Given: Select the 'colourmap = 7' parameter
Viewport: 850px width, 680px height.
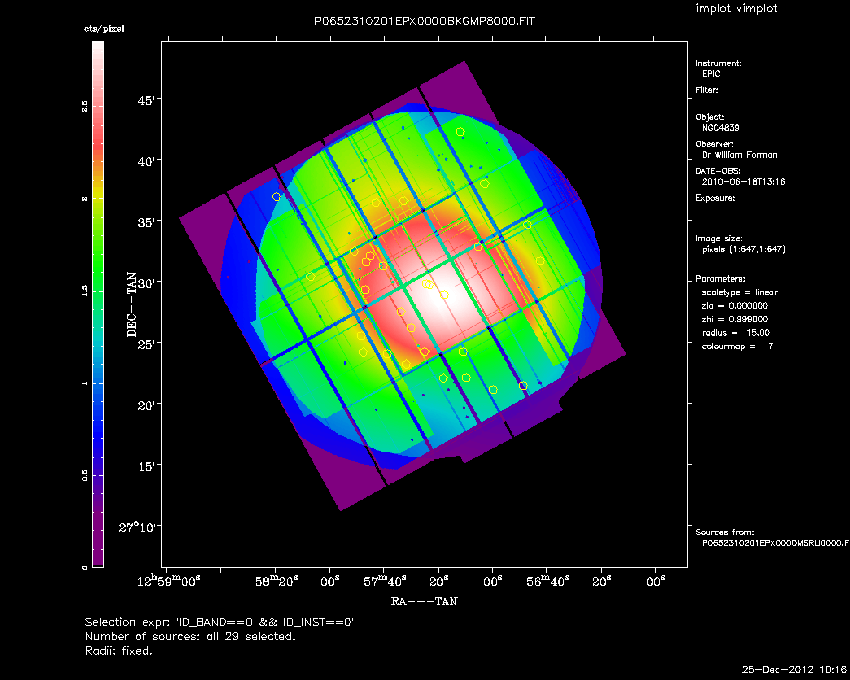Looking at the screenshot, I should pos(737,347).
